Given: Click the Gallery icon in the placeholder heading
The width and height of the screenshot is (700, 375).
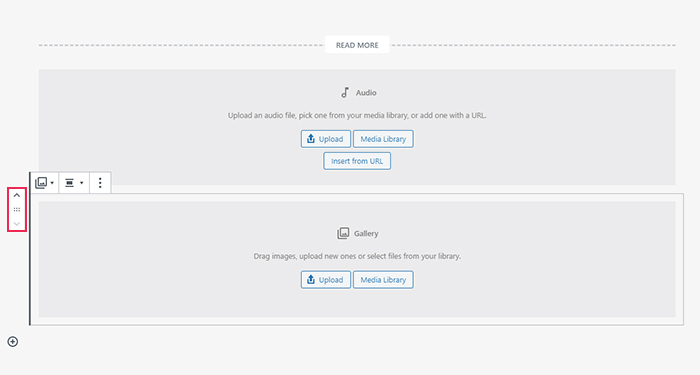Looking at the screenshot, I should point(343,233).
